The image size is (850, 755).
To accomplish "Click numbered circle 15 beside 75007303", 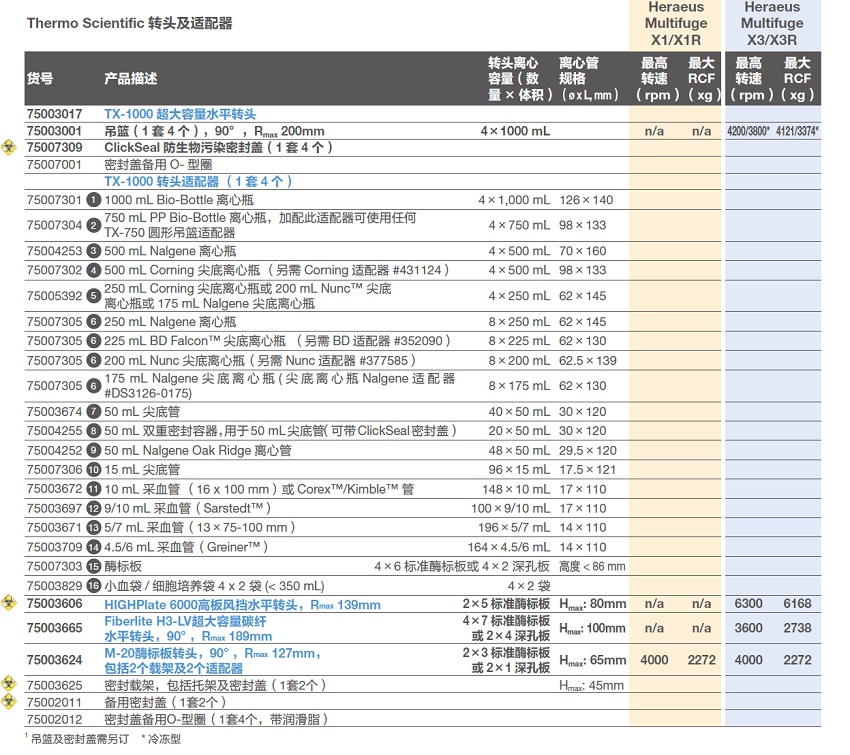I will tap(94, 566).
